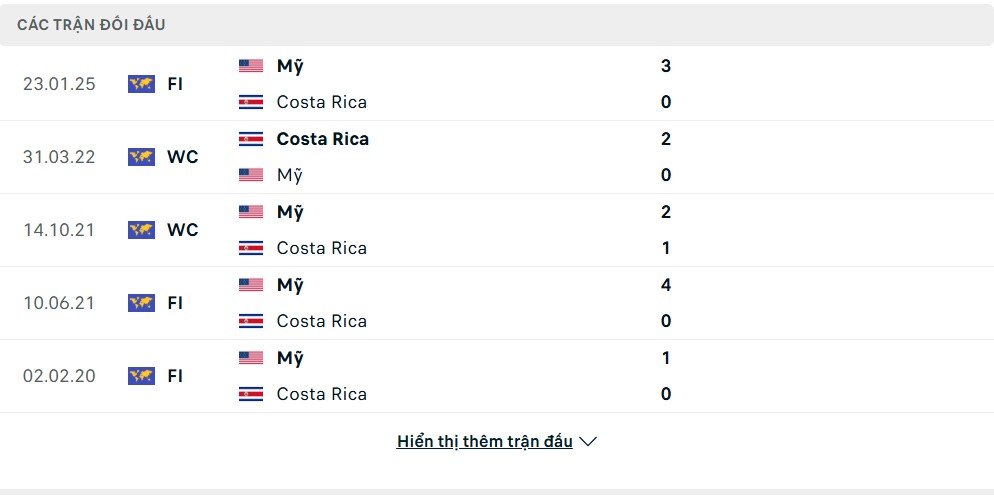This screenshot has height=495, width=994.
Task: Open Costa Rica team in 14.10.21 match
Action: 322,248
